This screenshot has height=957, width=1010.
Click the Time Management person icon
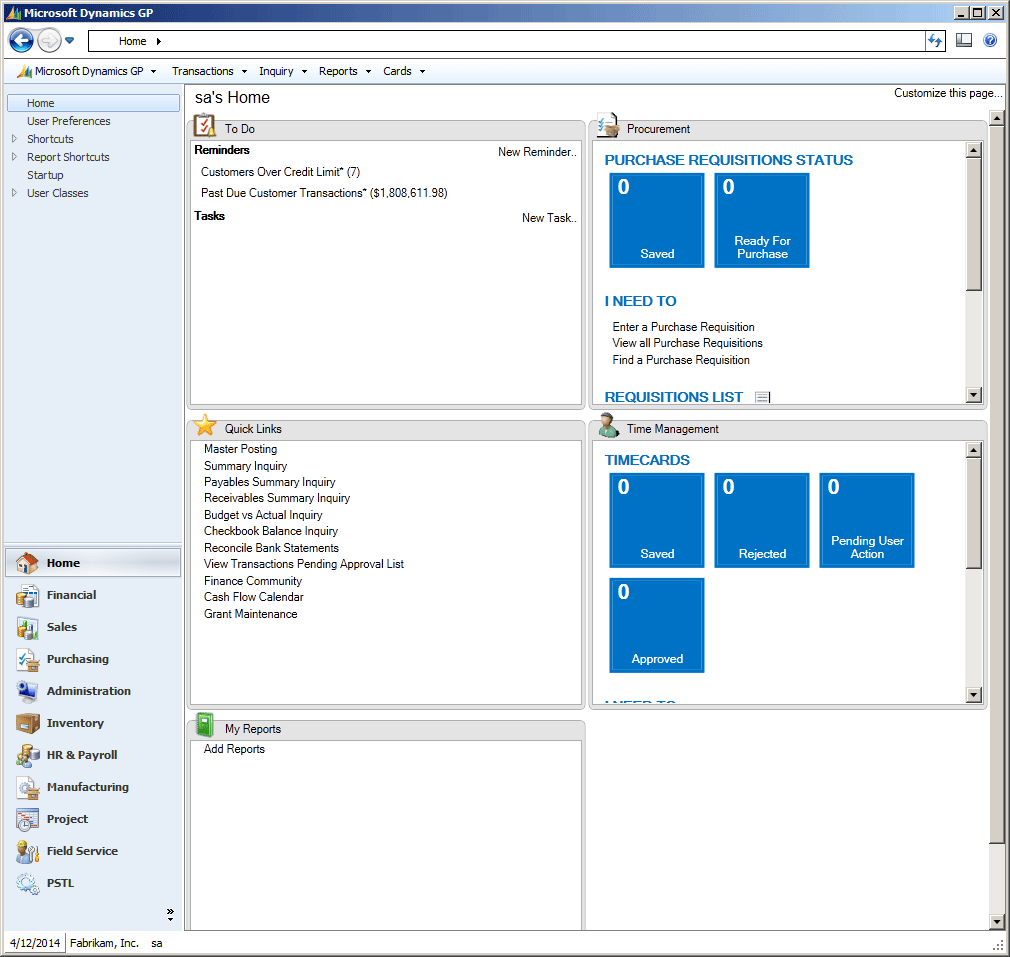[607, 425]
